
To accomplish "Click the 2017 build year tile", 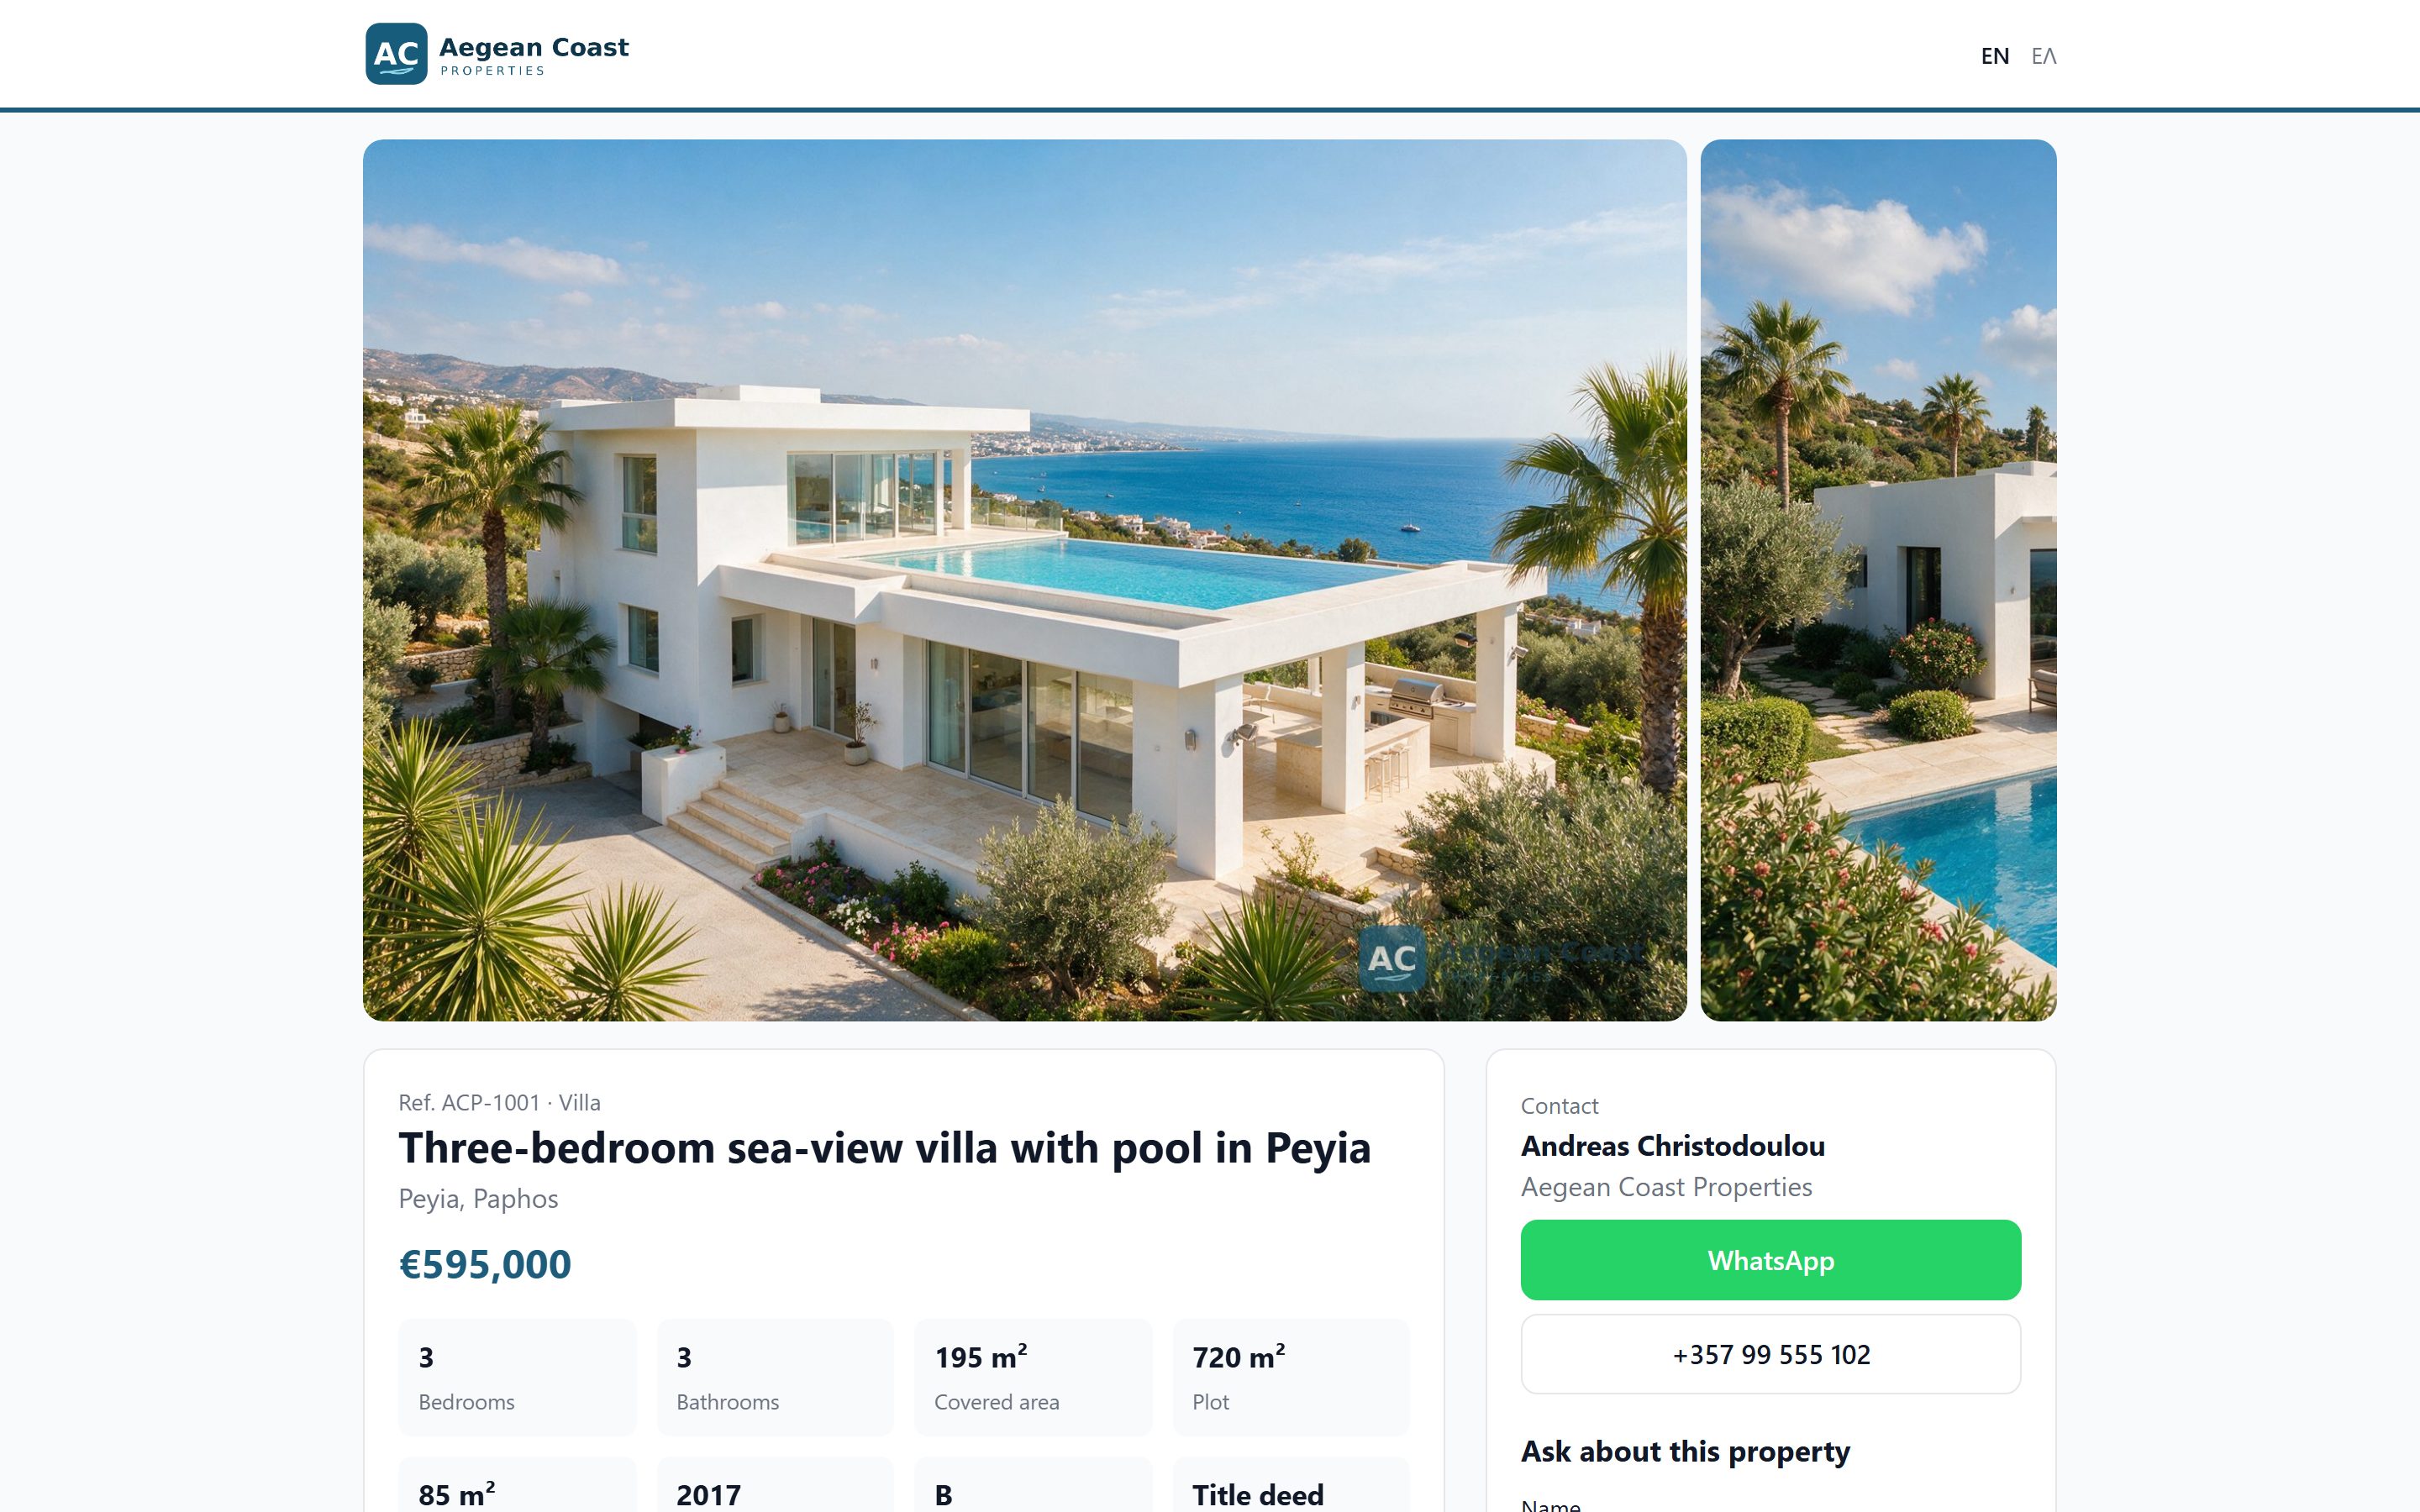I will coord(775,1485).
